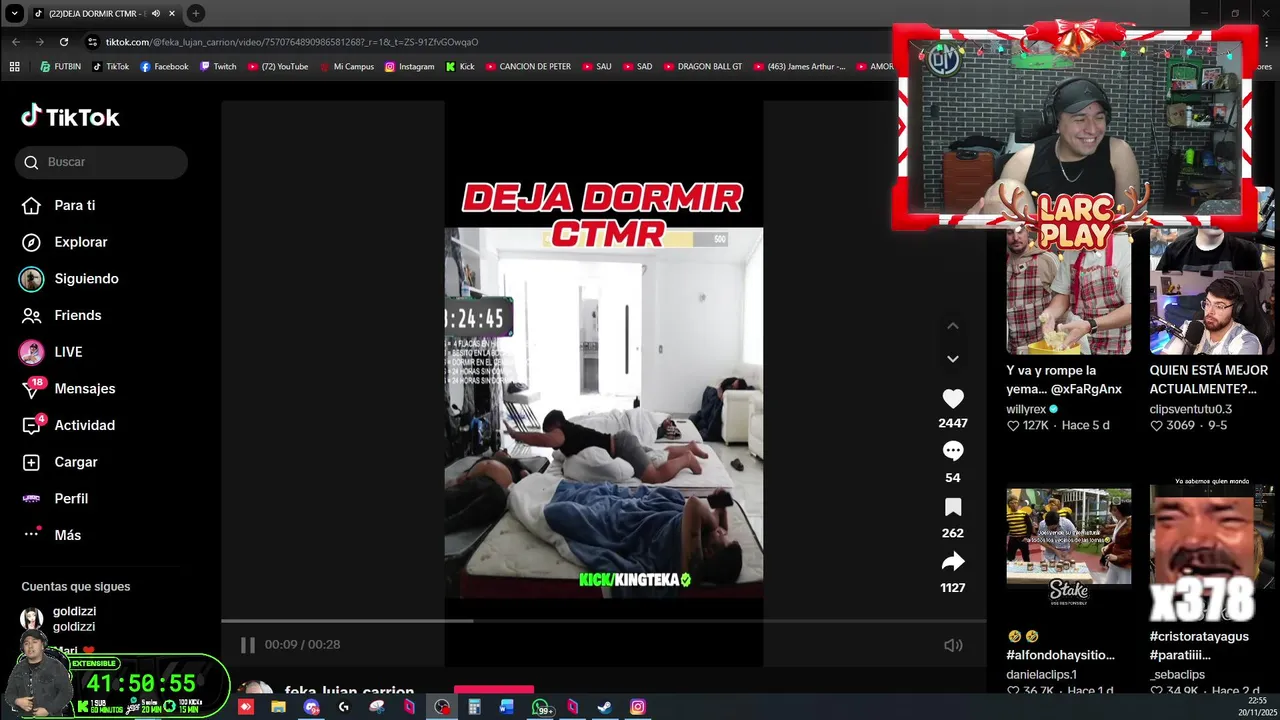Viewport: 1280px width, 720px height.
Task: Go to Perfil page
Action: pos(55,498)
